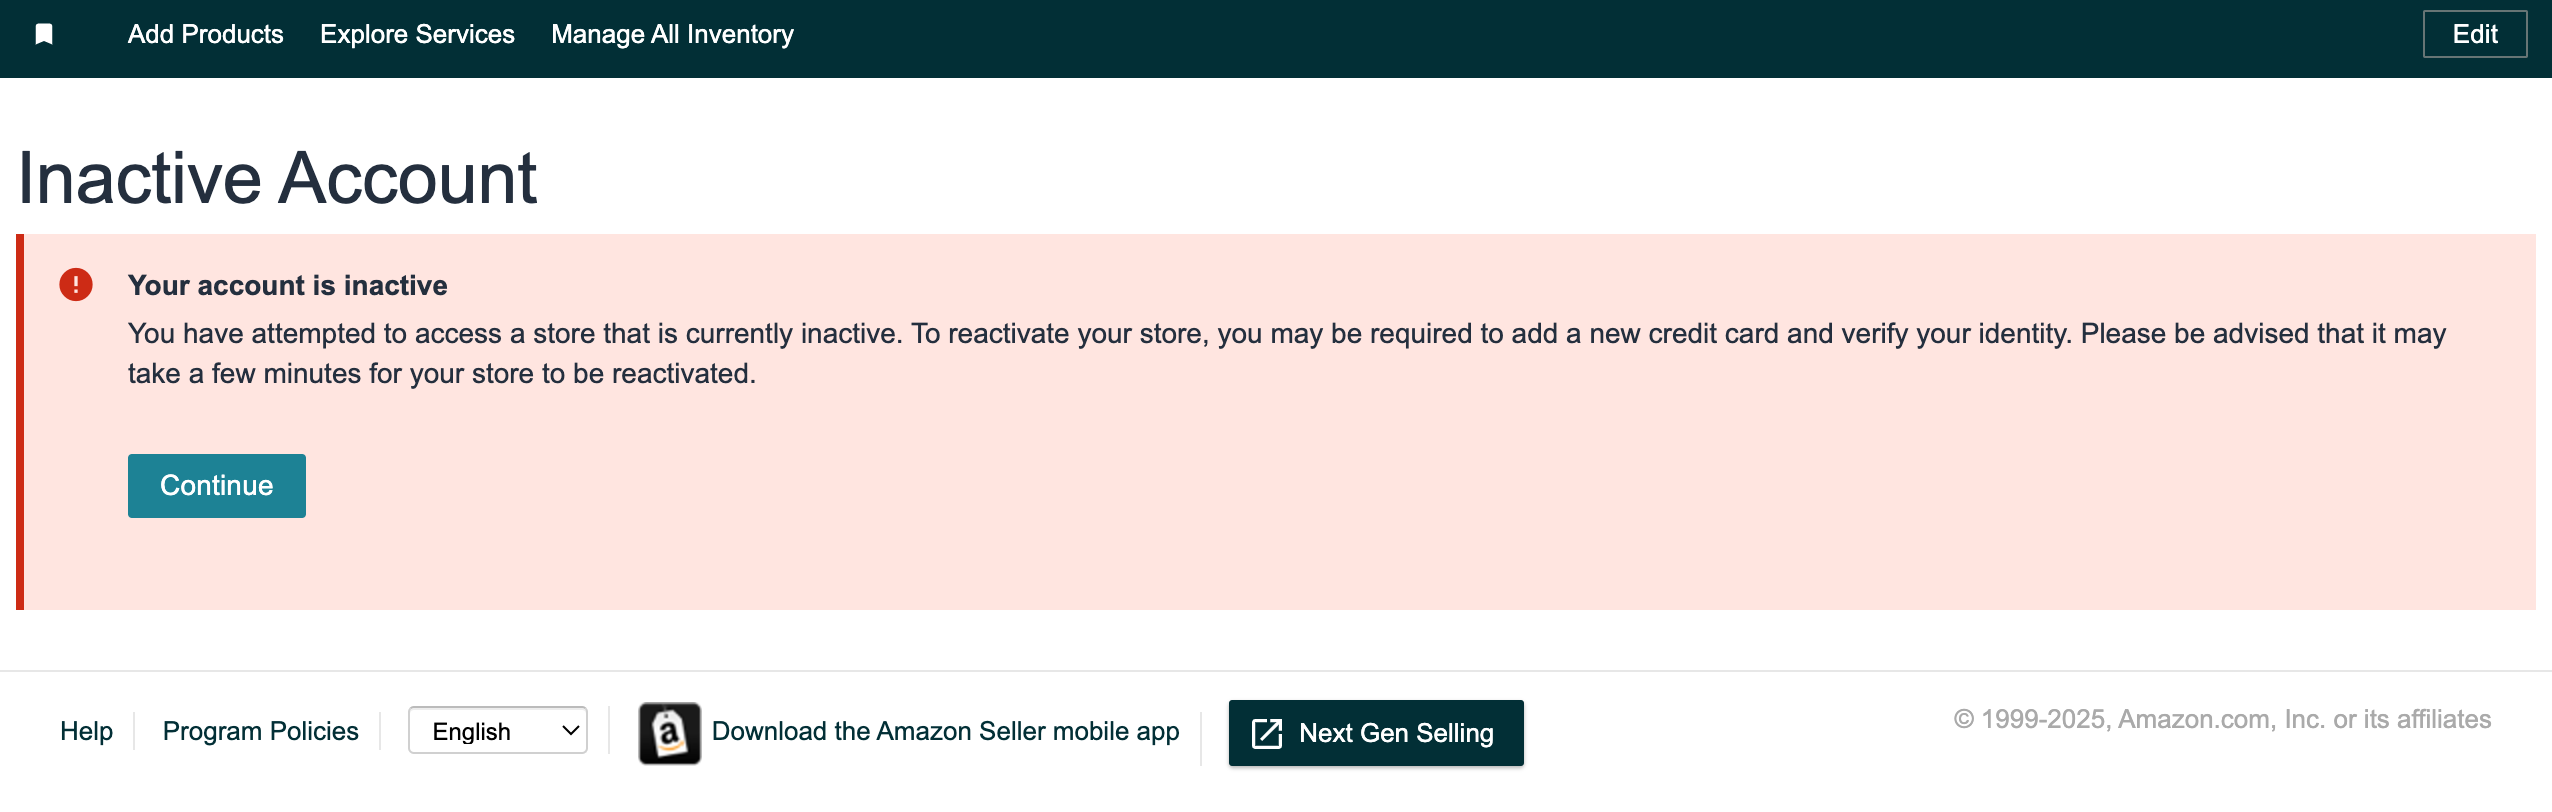
Task: Click the inactive store explanation message text
Action: 1287,354
